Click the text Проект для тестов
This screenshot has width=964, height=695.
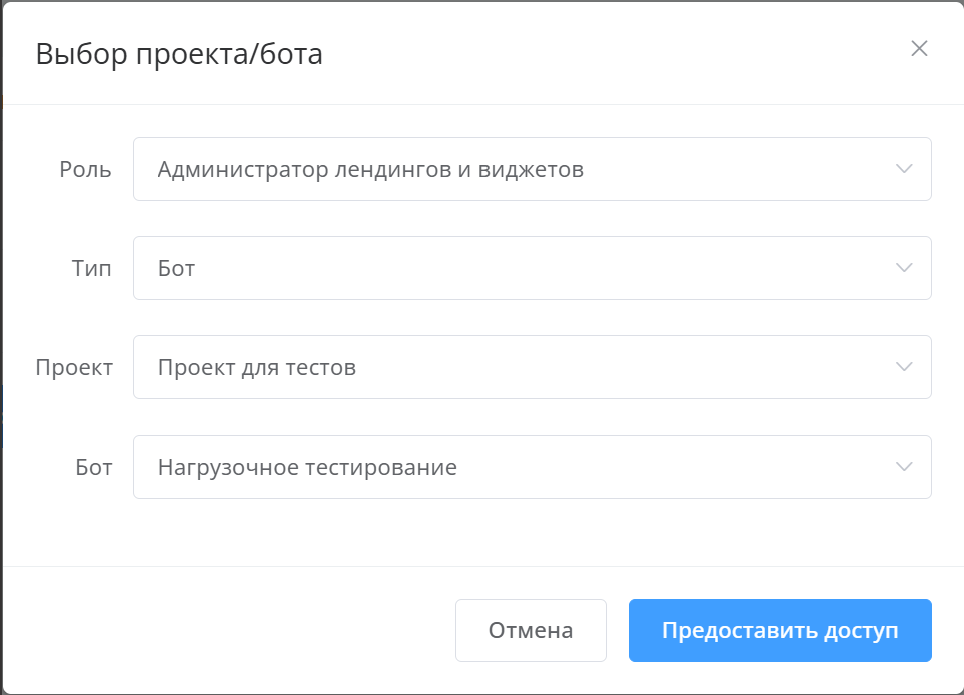[256, 367]
